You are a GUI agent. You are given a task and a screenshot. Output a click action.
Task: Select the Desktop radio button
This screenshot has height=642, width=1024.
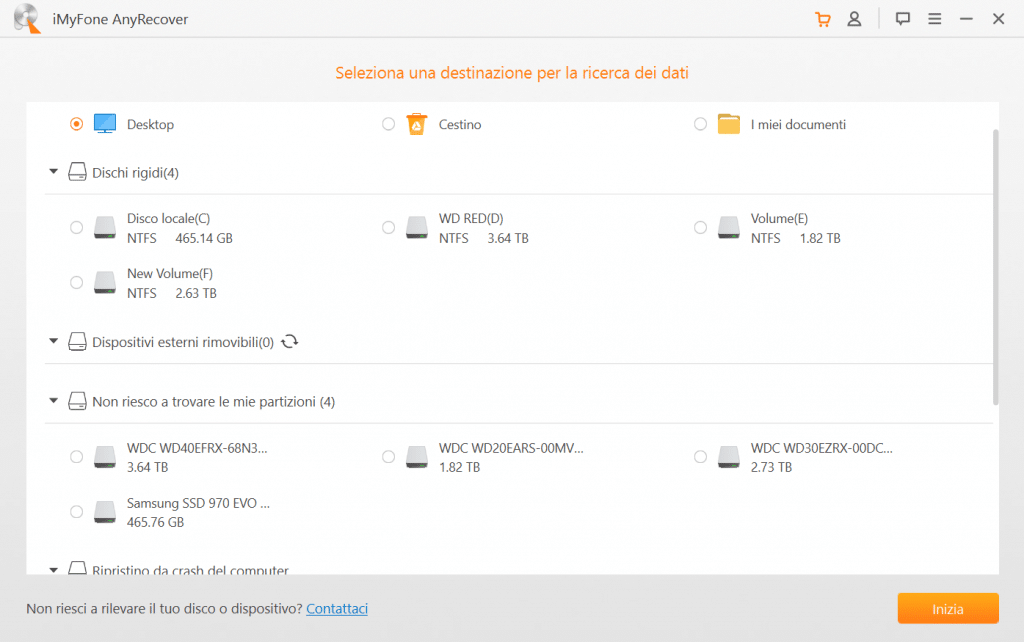(76, 123)
